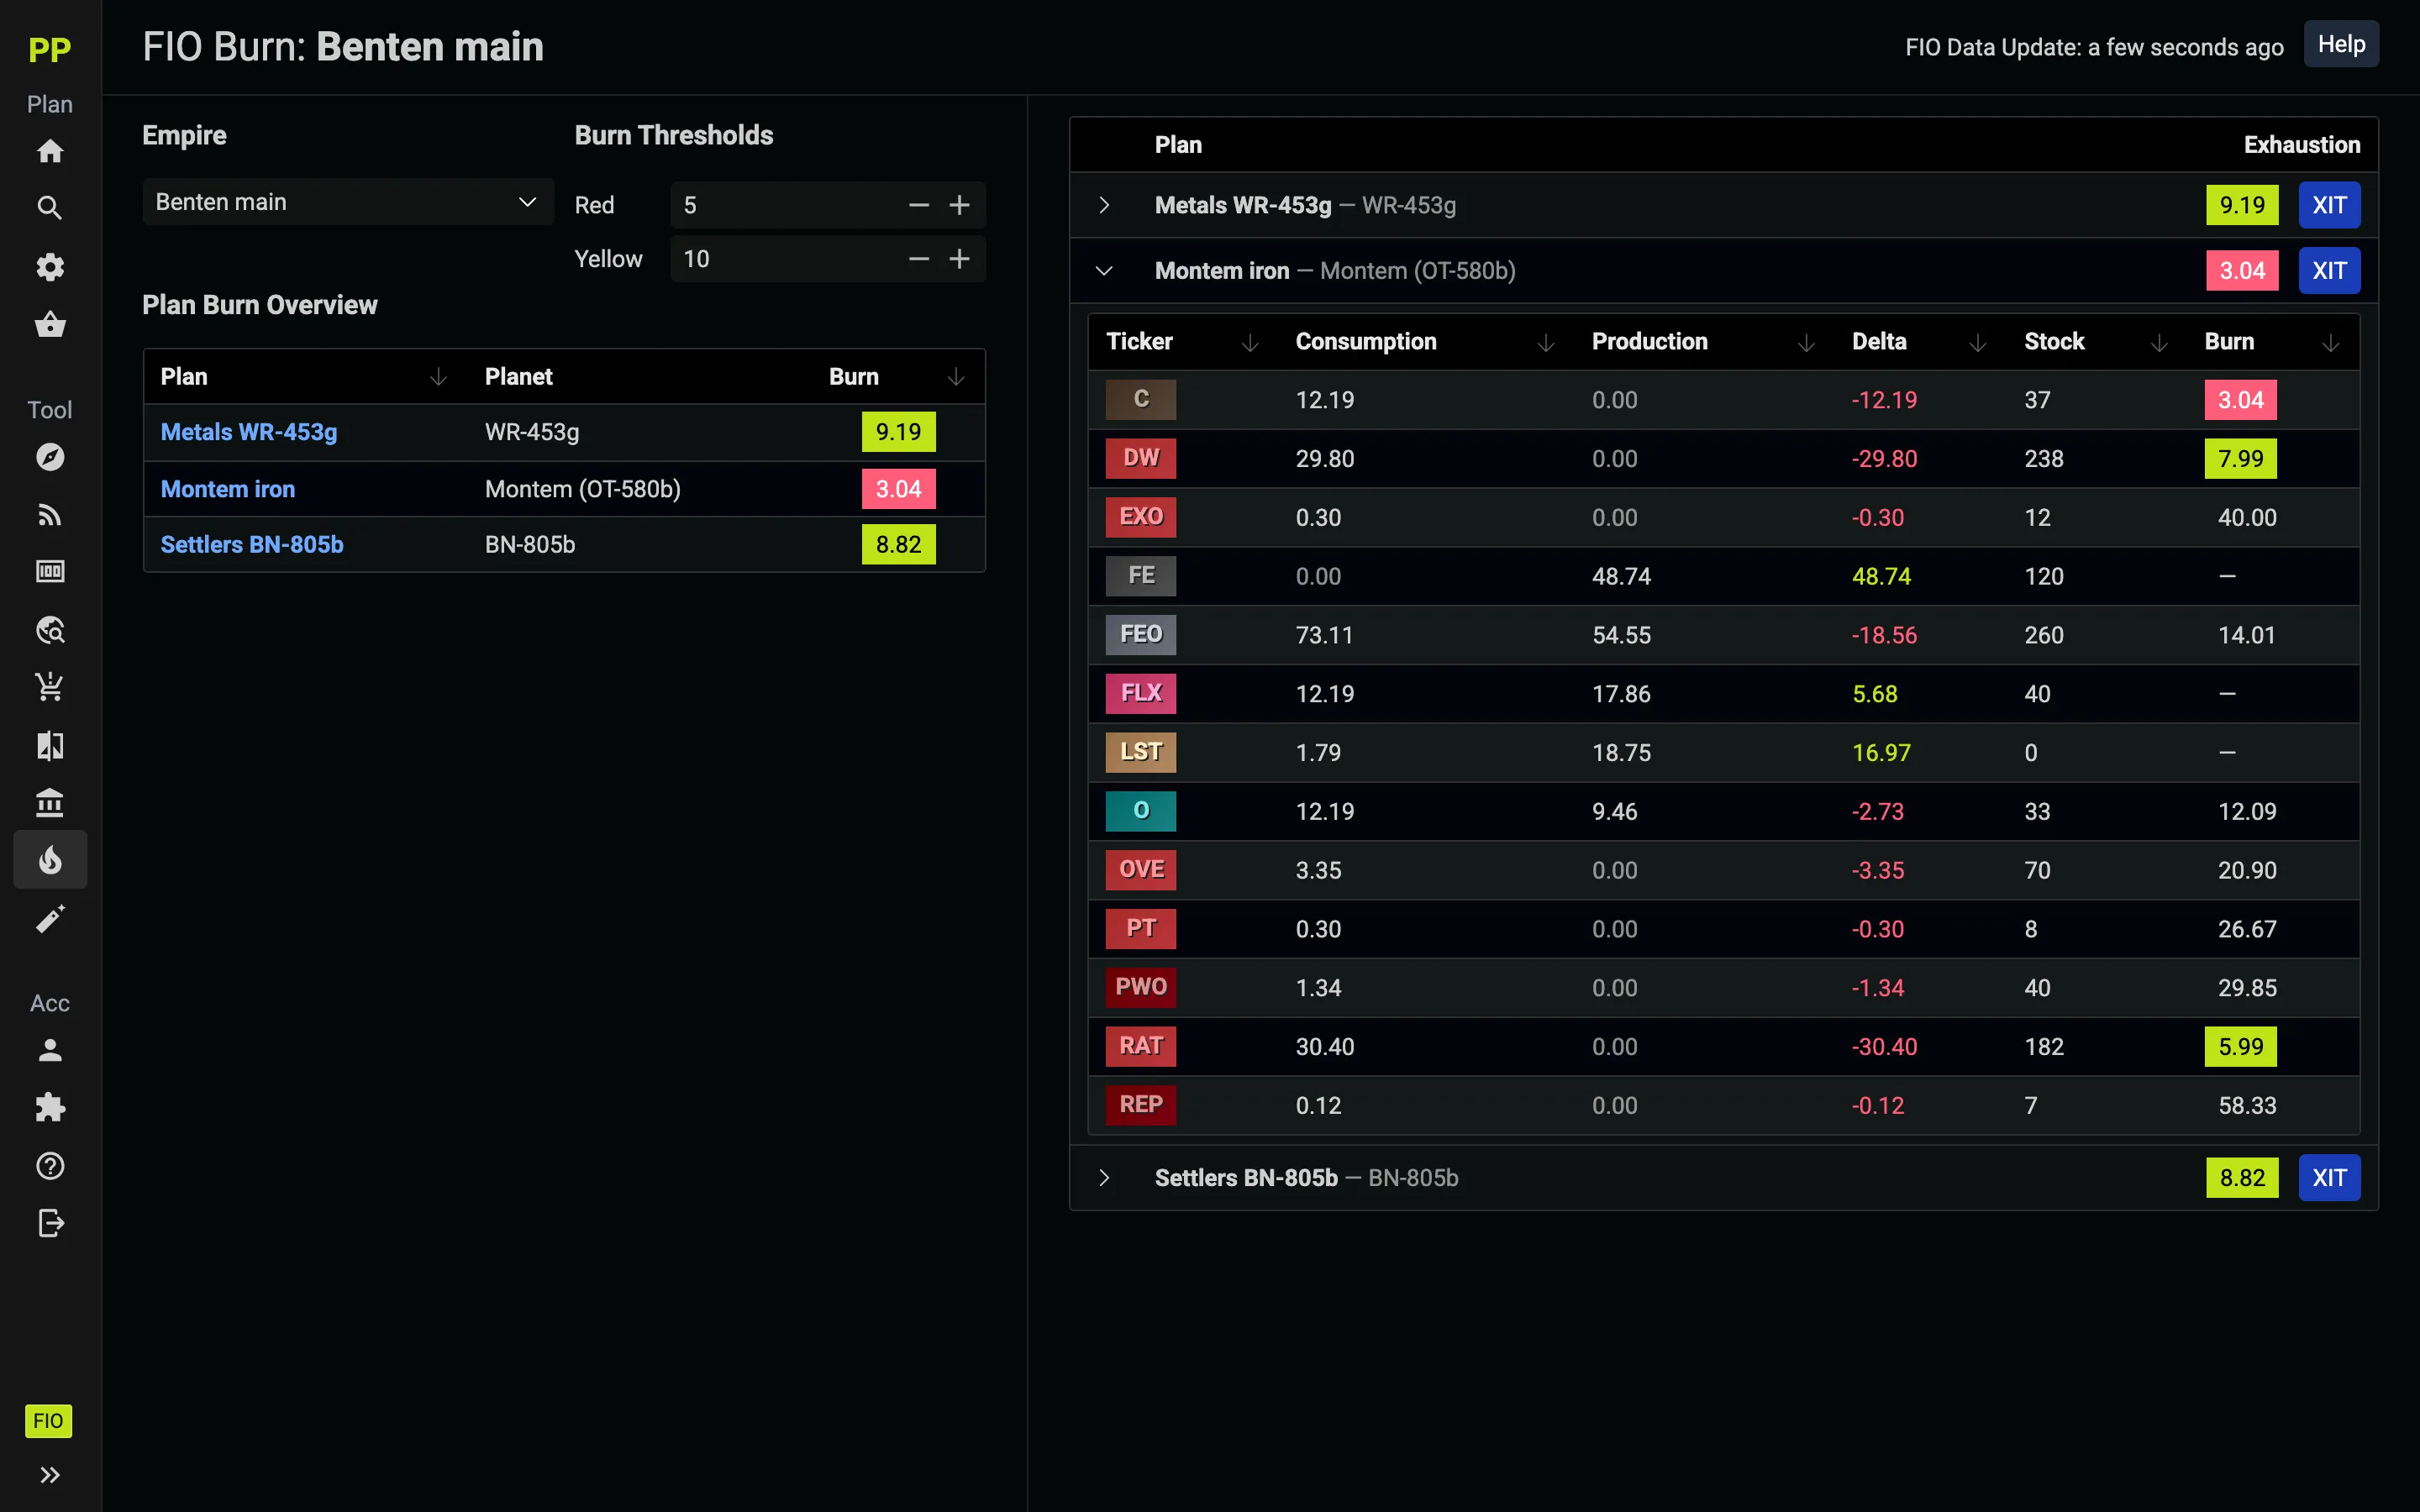
Task: Click the Help button
Action: coord(2341,45)
